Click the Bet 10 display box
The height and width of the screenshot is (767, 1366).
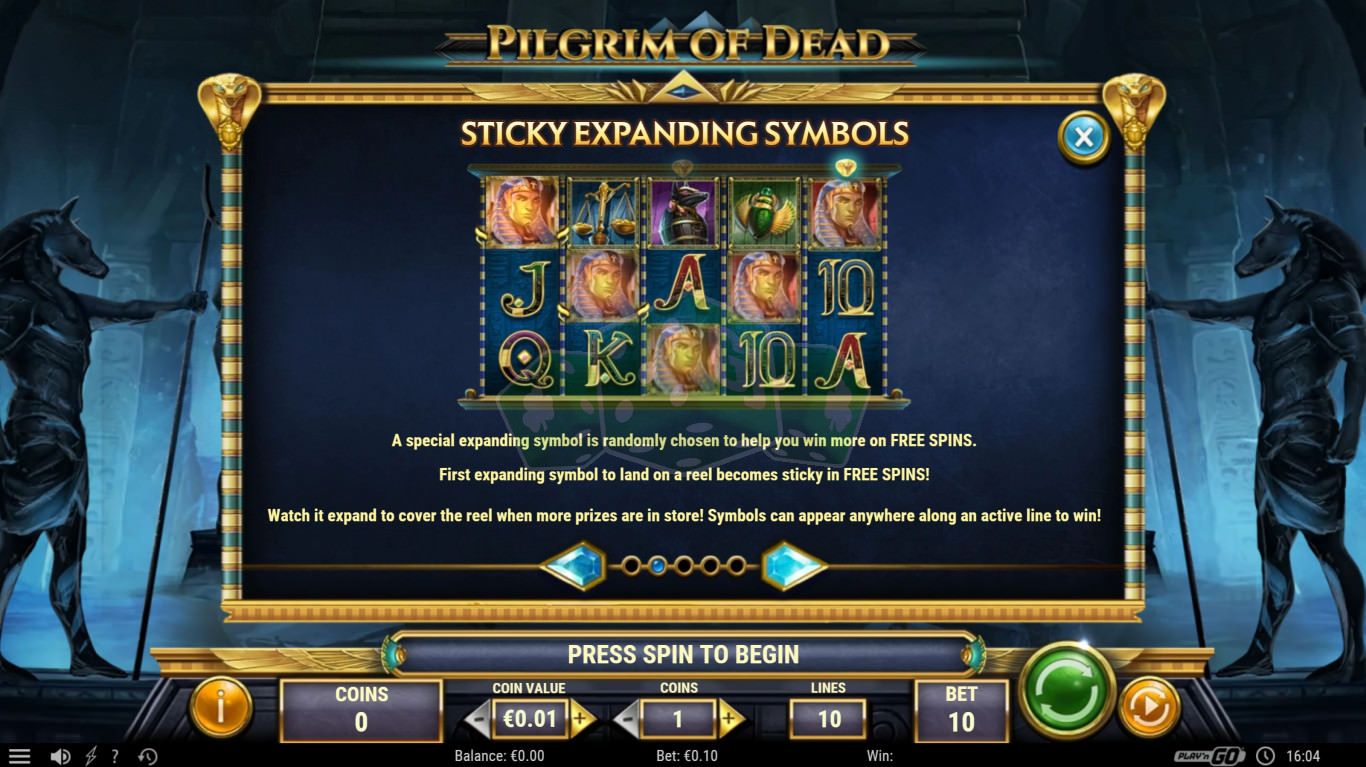(x=960, y=709)
